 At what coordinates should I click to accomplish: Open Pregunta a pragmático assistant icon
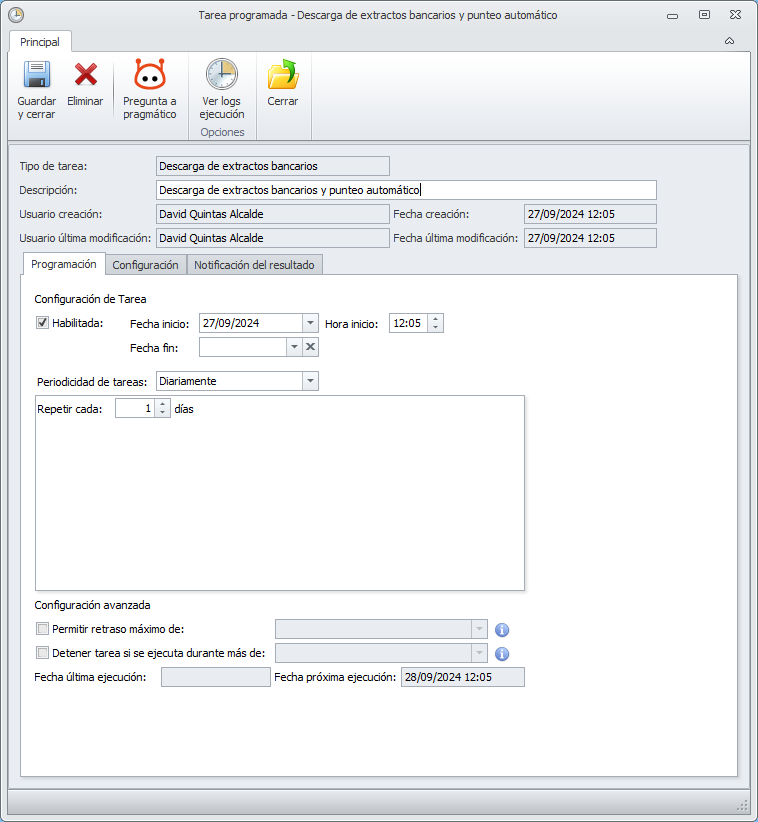(x=149, y=74)
